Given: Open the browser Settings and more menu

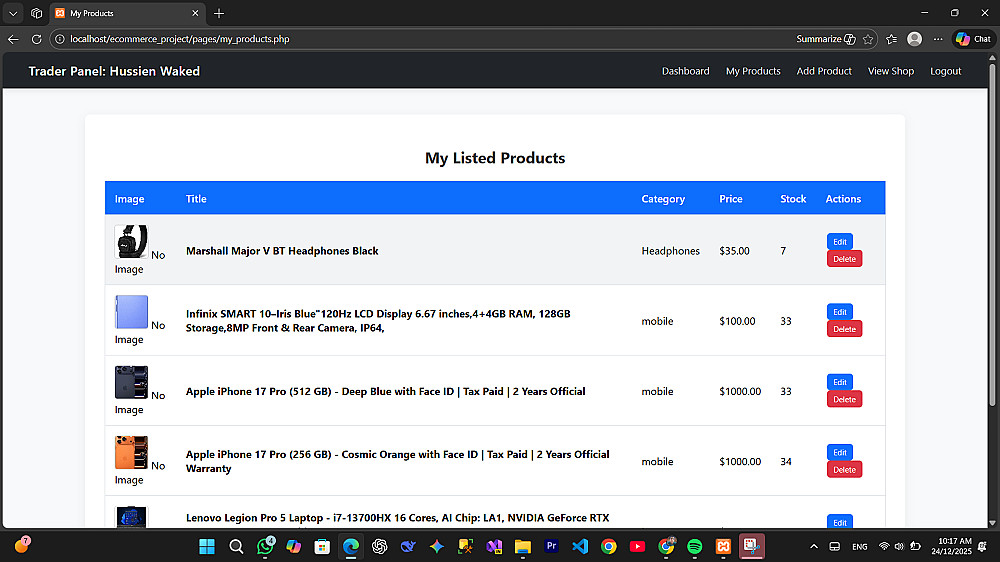Looking at the screenshot, I should pyautogui.click(x=938, y=39).
